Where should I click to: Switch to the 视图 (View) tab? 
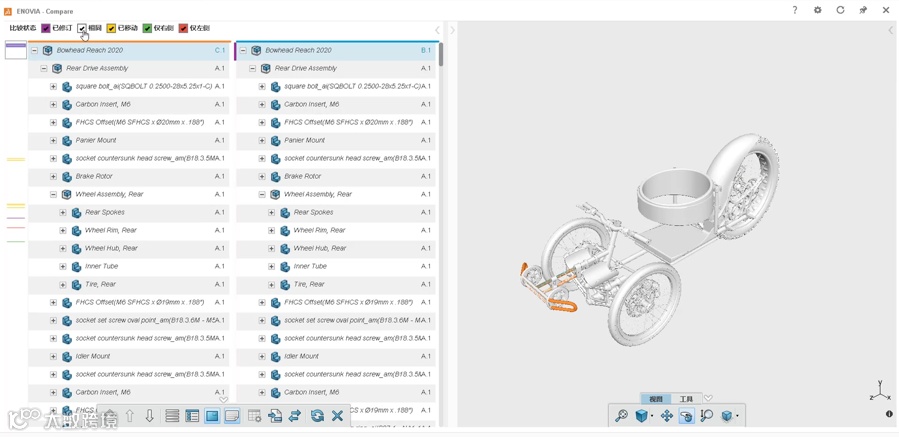[656, 399]
